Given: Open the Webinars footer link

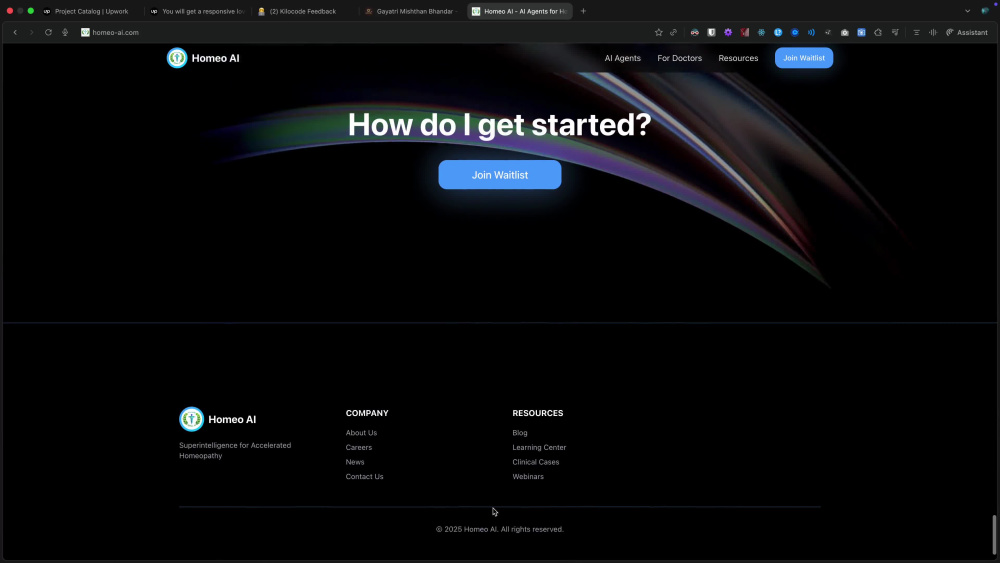Looking at the screenshot, I should pyautogui.click(x=527, y=476).
